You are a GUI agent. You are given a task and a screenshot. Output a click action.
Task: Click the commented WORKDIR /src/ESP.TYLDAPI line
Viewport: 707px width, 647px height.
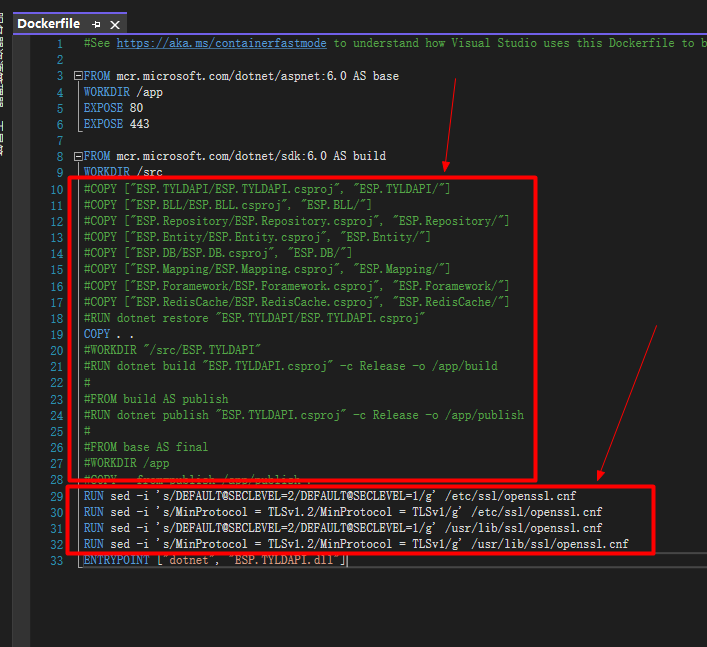coord(172,350)
